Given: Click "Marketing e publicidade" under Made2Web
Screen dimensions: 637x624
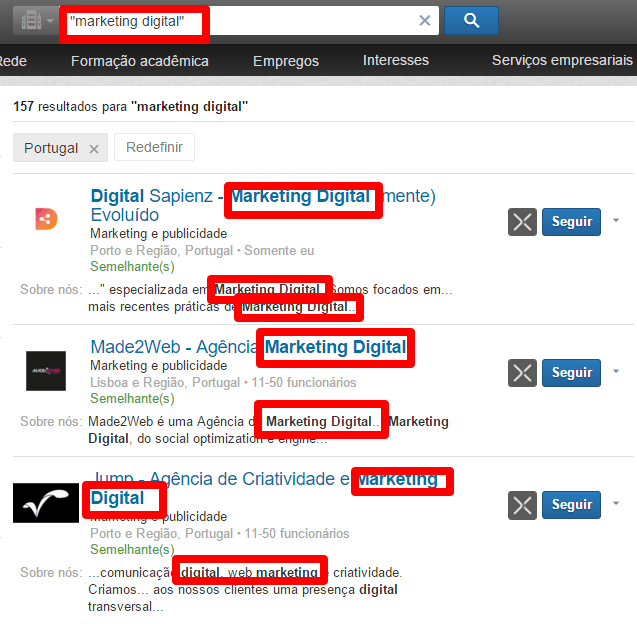Looking at the screenshot, I should click(x=158, y=366).
